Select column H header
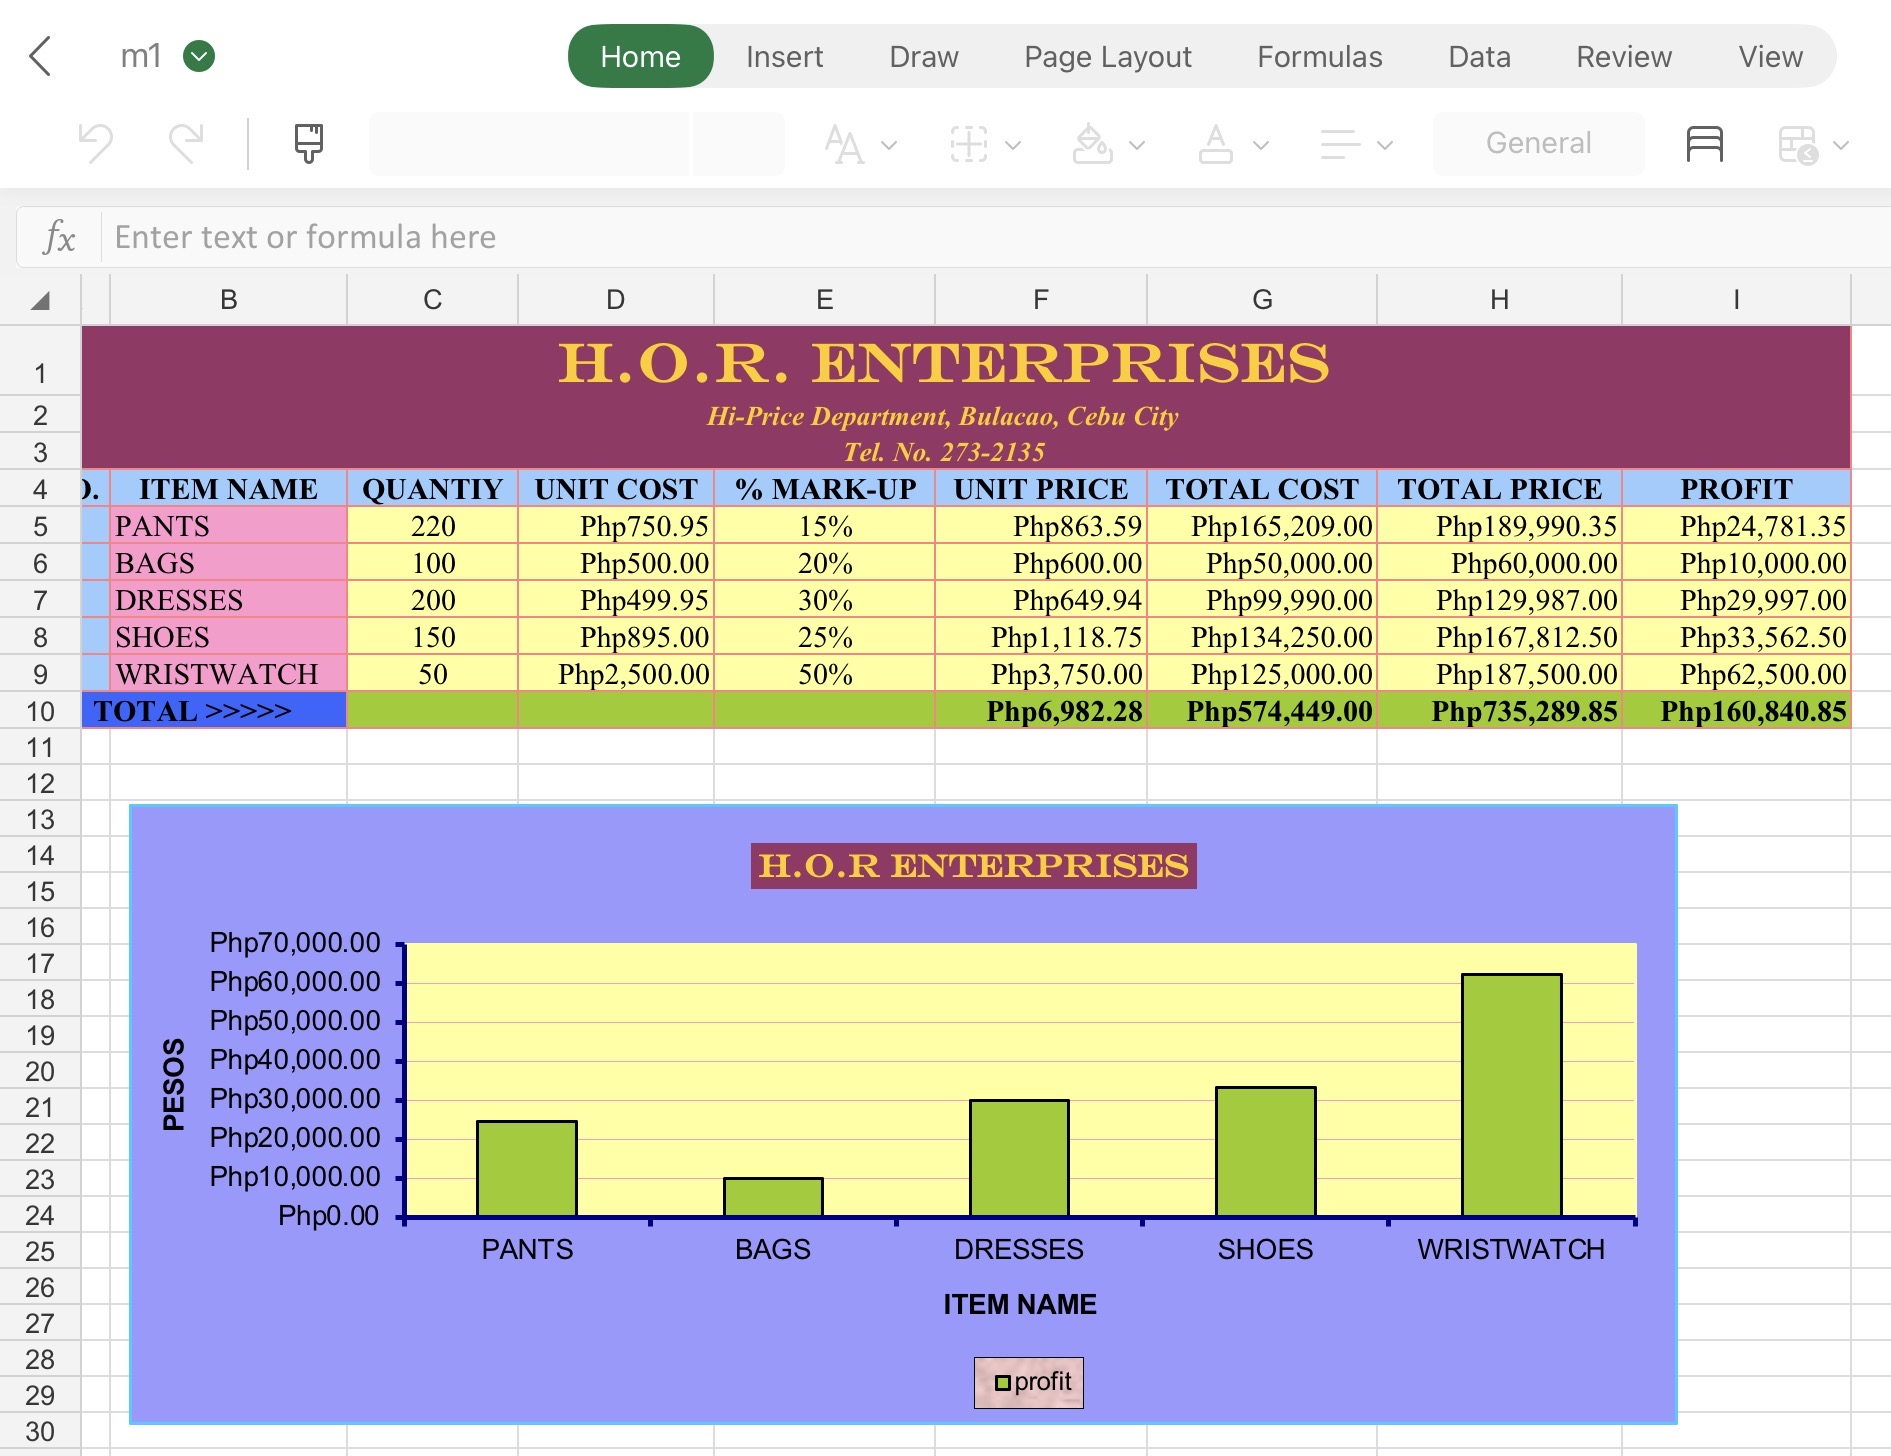The image size is (1891, 1456). [1499, 300]
